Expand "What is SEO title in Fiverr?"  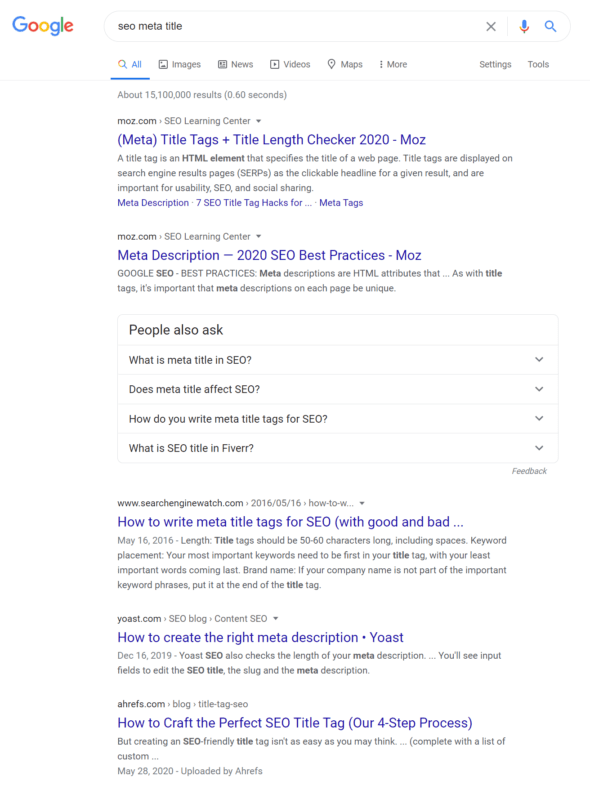pos(338,448)
